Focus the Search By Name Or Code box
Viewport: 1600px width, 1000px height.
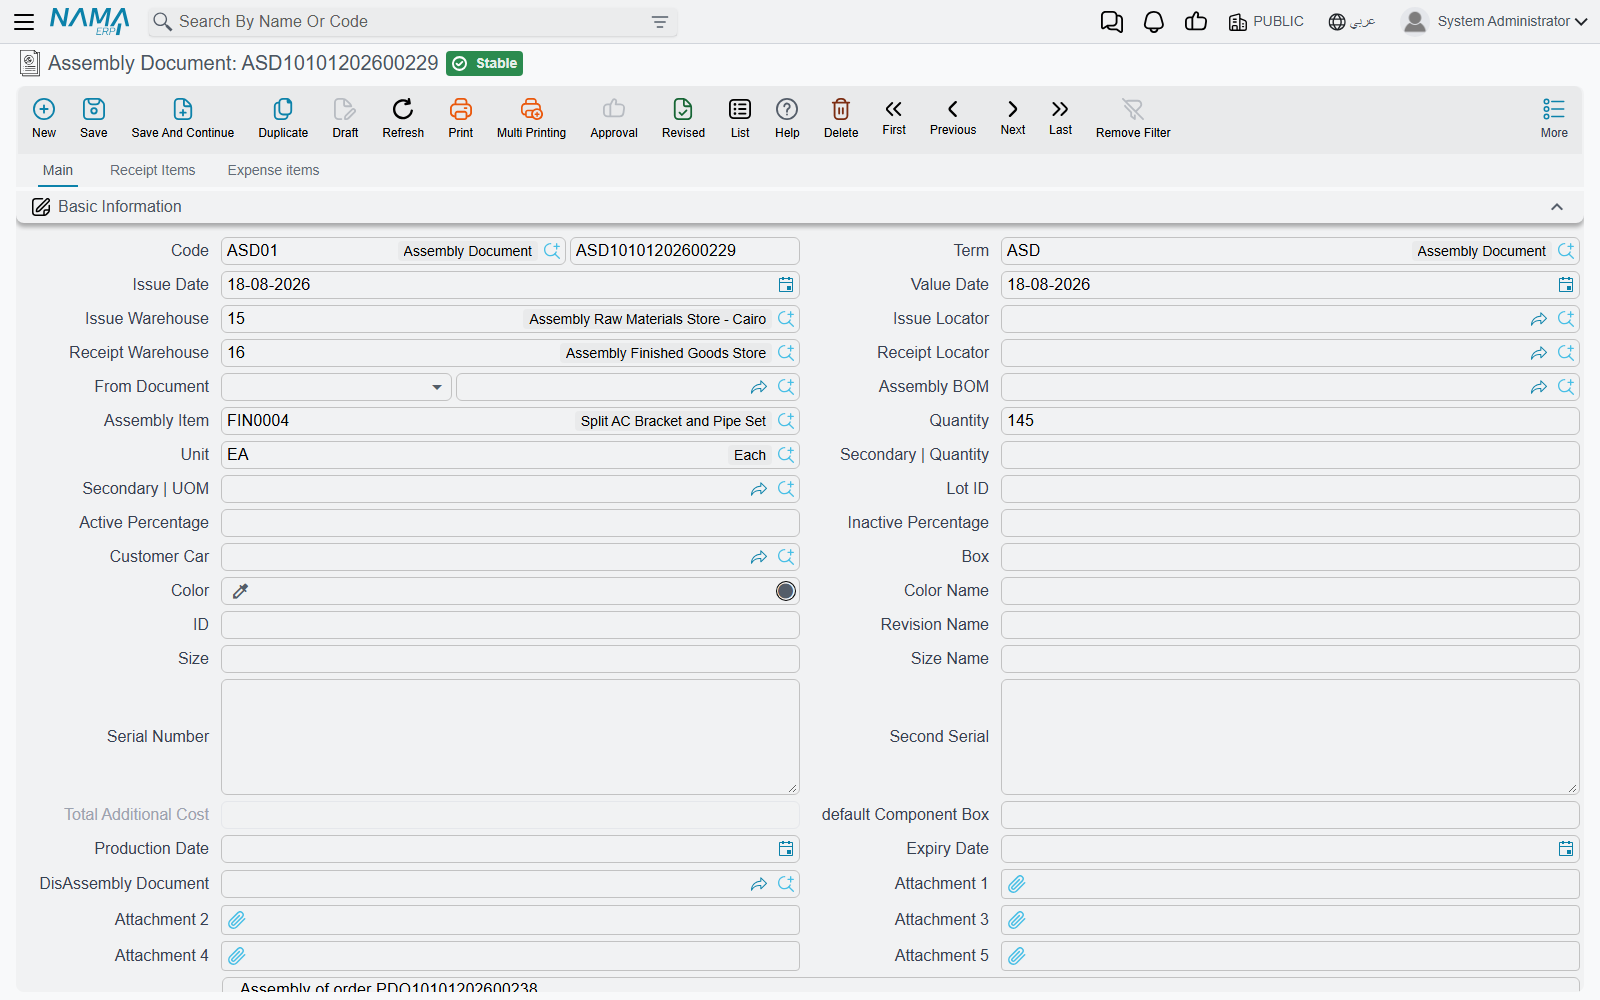click(x=410, y=22)
